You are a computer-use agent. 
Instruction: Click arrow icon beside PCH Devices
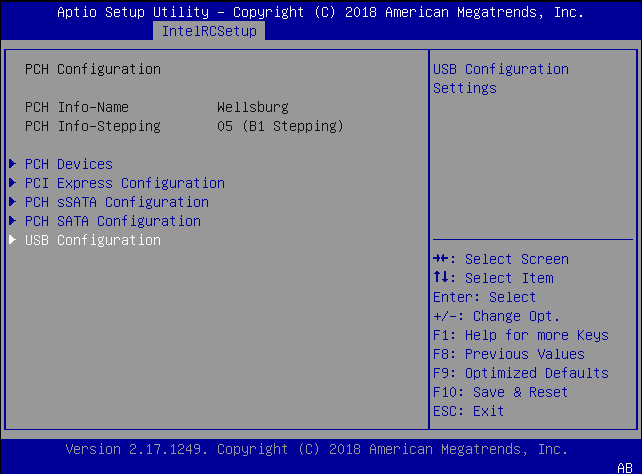tap(12, 164)
